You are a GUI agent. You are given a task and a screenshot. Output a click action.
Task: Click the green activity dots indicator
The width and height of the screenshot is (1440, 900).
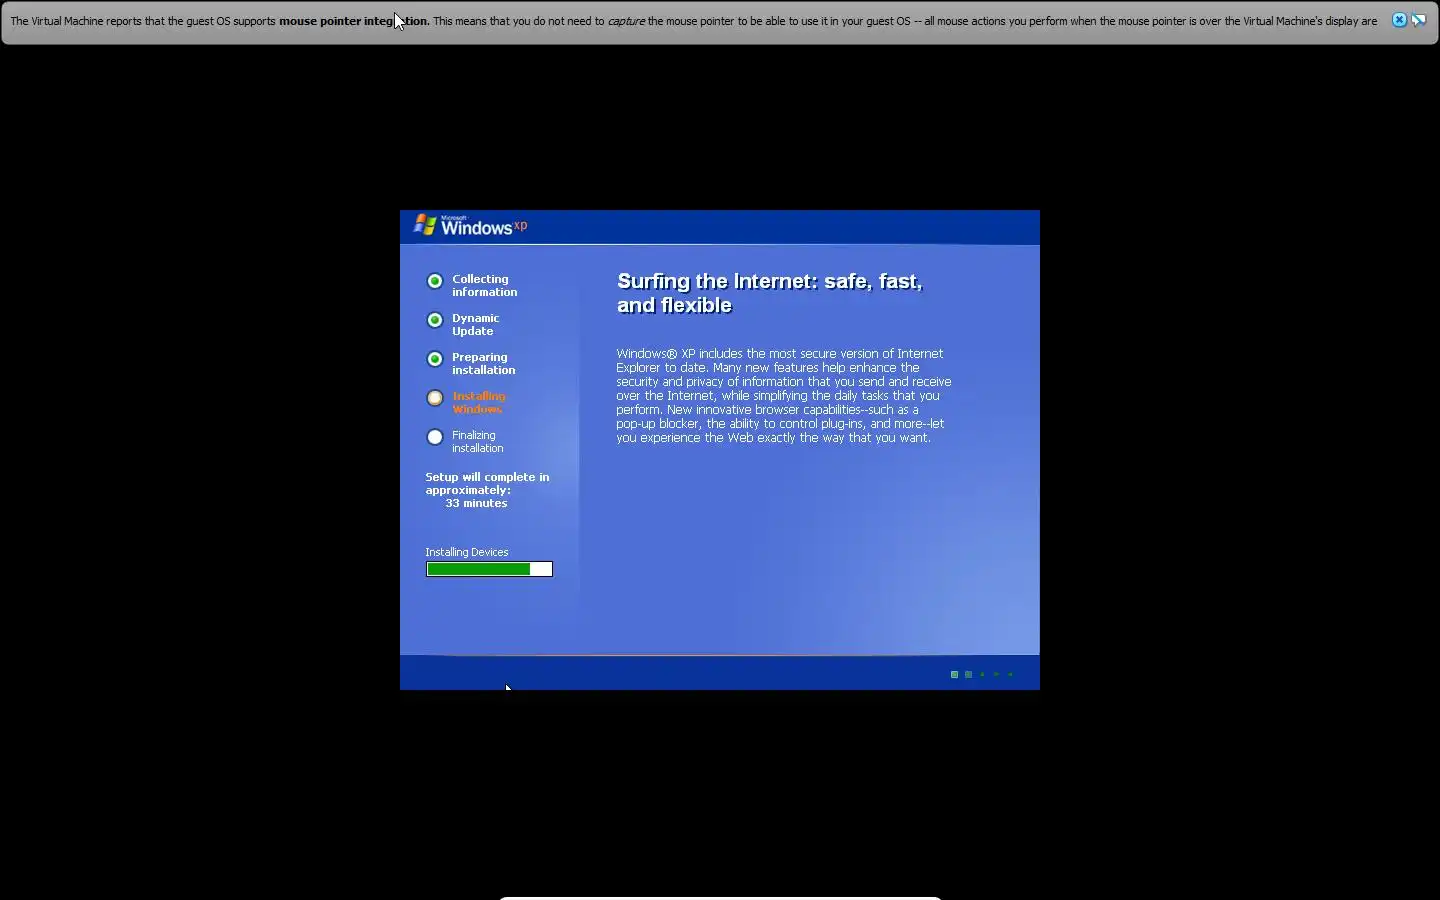coord(982,675)
